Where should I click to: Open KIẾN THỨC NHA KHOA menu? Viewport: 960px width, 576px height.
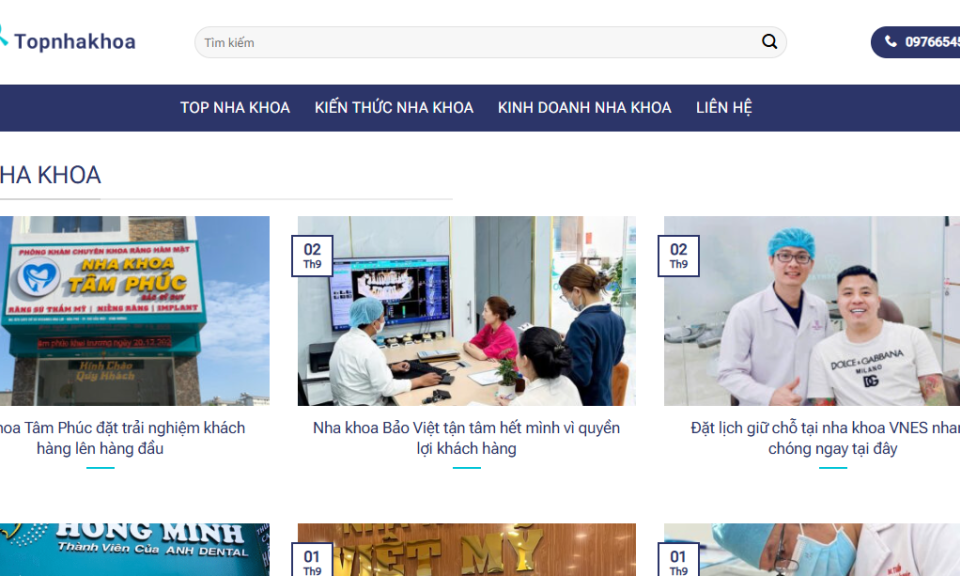coord(394,108)
